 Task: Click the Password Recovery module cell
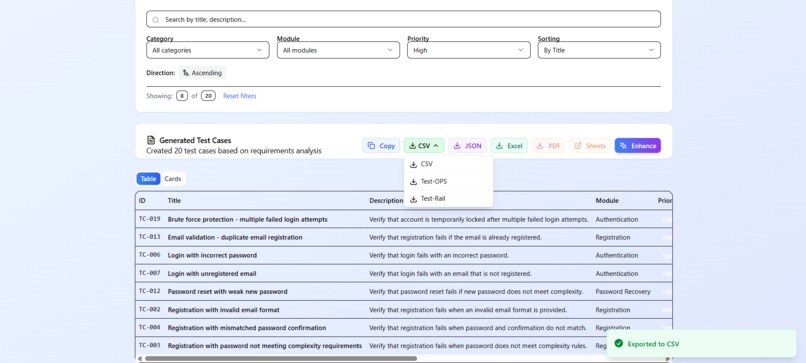click(x=623, y=292)
